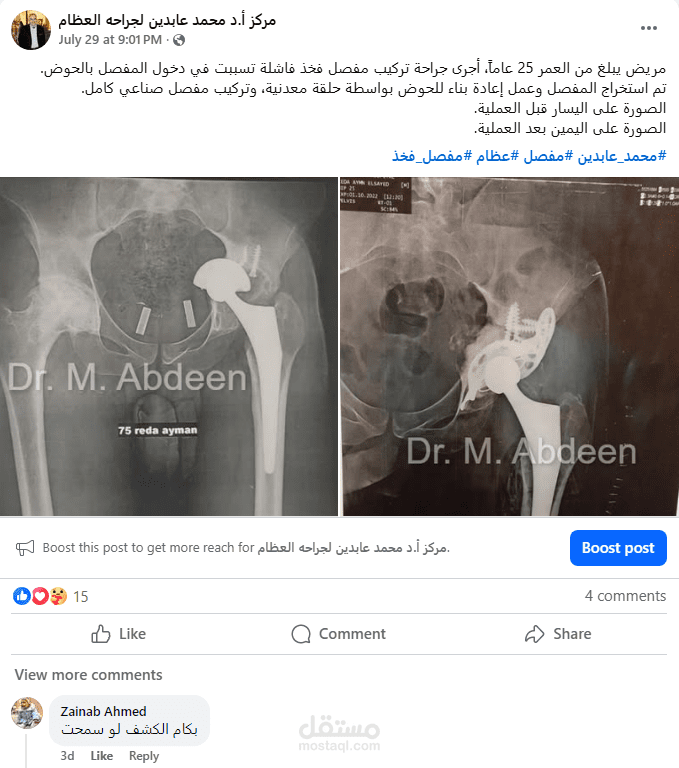Click the page profile picture avatar
This screenshot has height=768, width=679.
coord(31,30)
